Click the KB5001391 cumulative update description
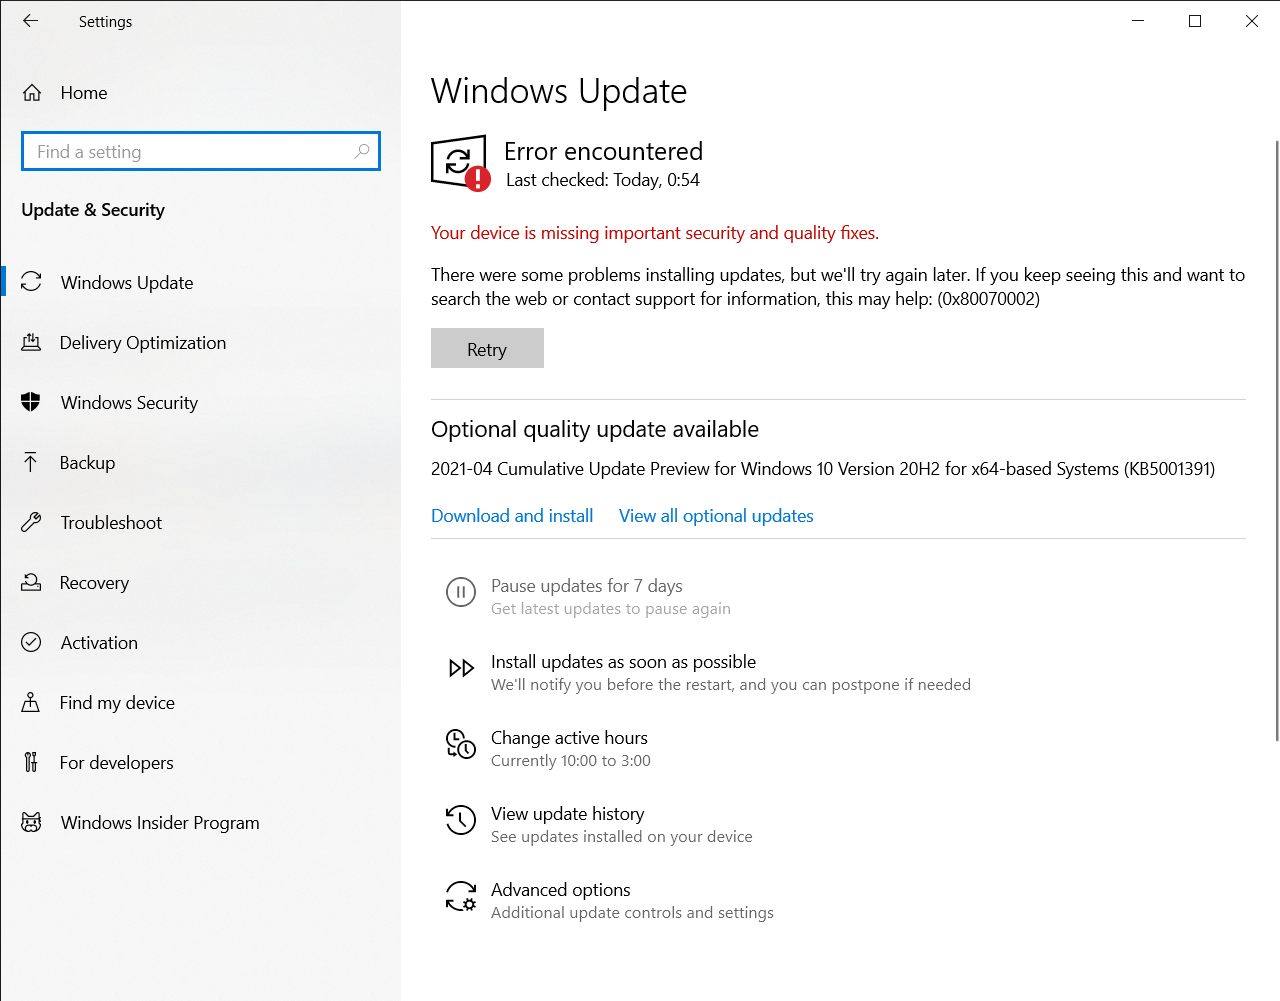The width and height of the screenshot is (1280, 1001). pos(823,469)
